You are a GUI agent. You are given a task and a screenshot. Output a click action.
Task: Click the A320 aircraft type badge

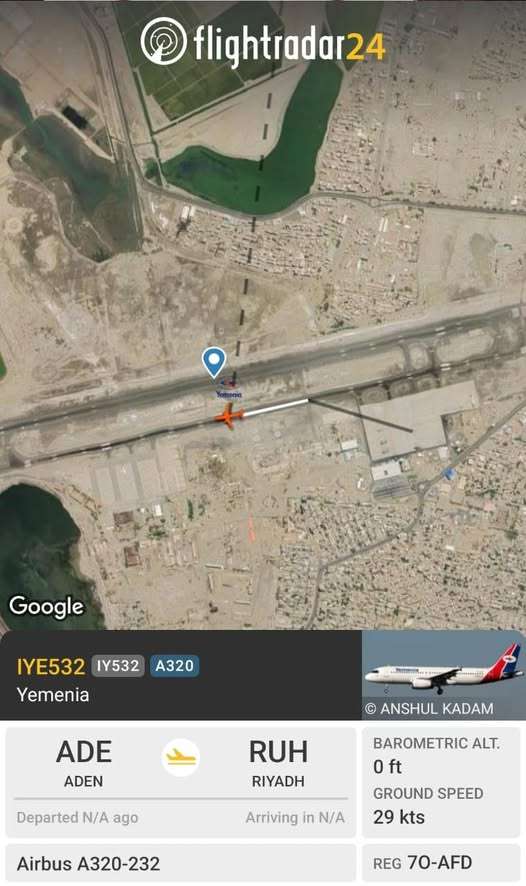click(174, 666)
